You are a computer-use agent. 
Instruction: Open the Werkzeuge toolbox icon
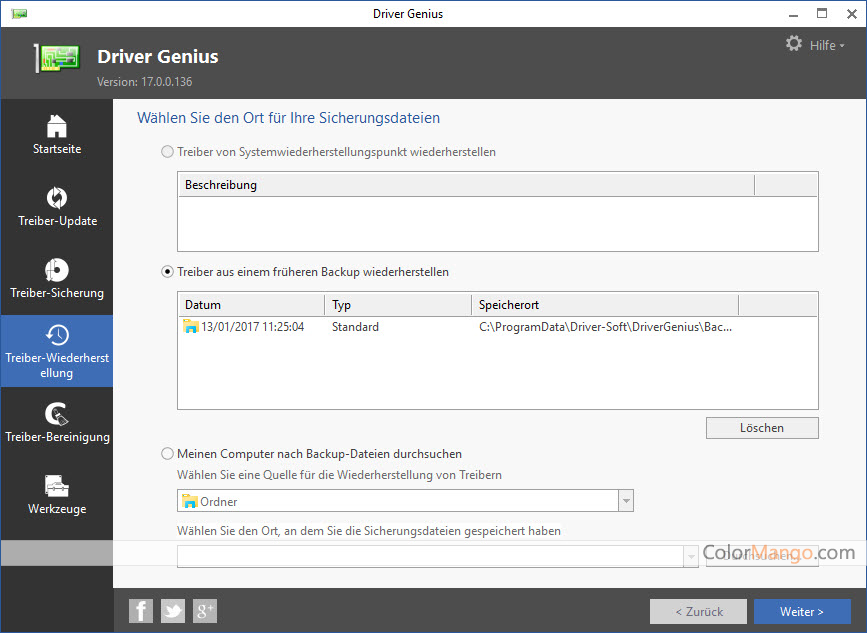click(56, 486)
